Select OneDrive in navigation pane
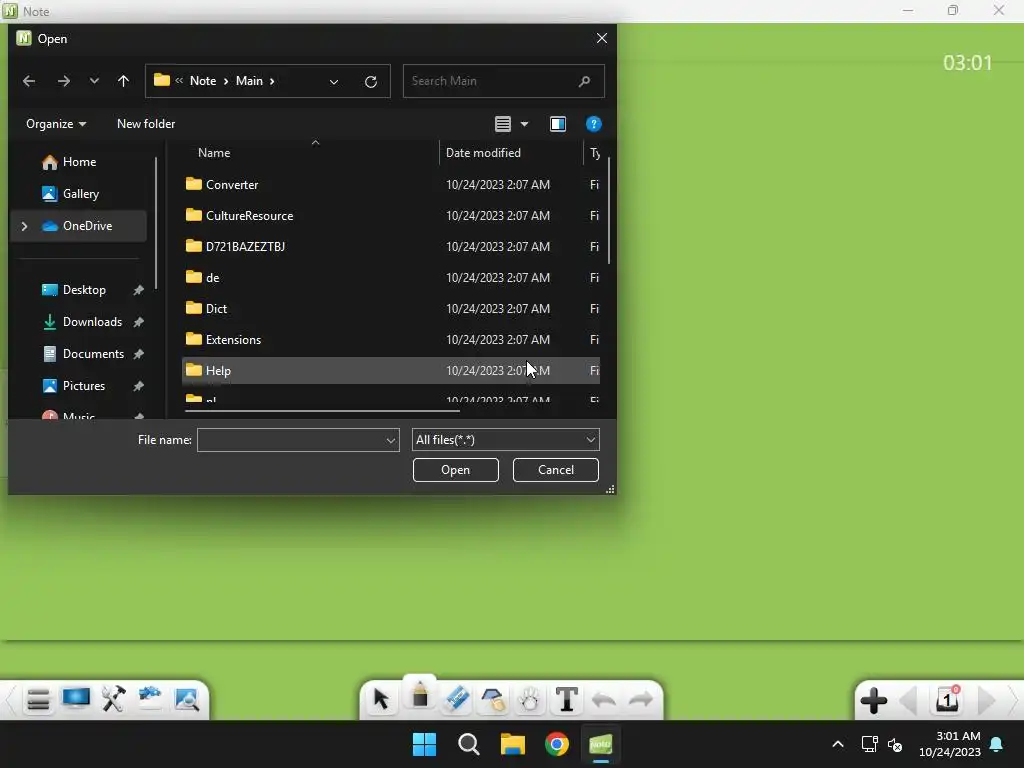Image resolution: width=1024 pixels, height=768 pixels. pos(78,226)
